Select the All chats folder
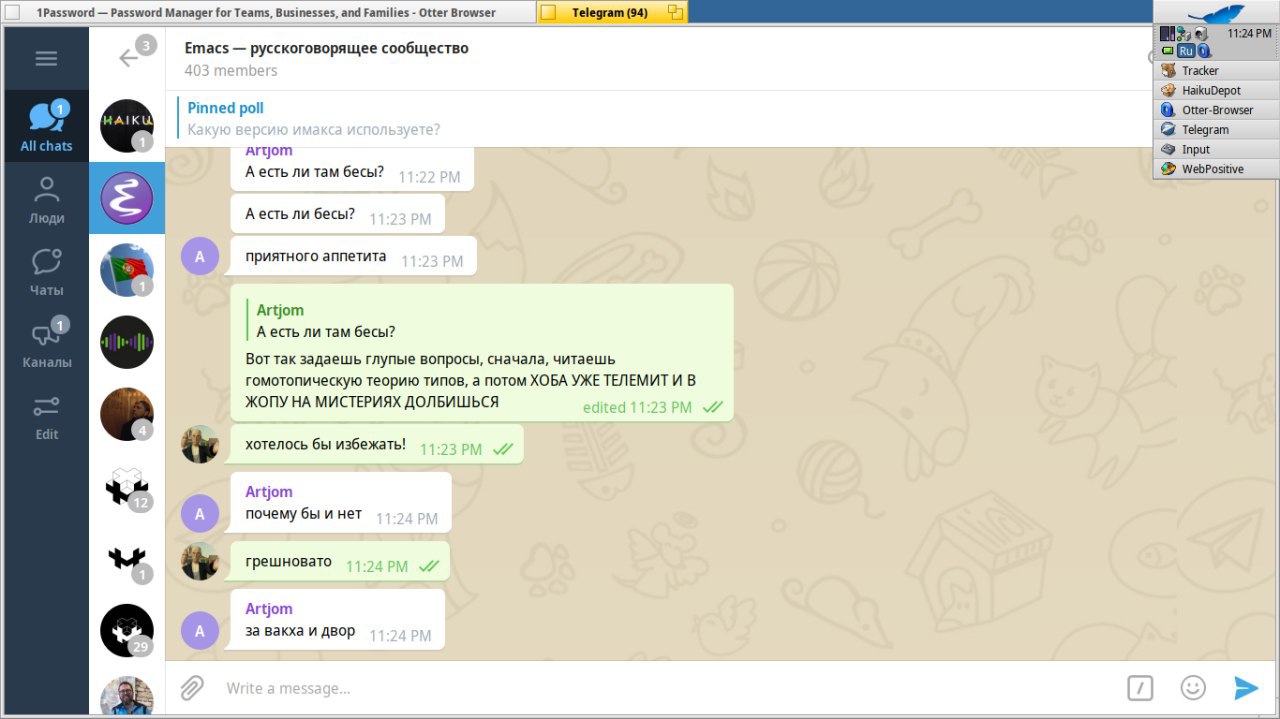This screenshot has height=719, width=1280. pos(46,127)
